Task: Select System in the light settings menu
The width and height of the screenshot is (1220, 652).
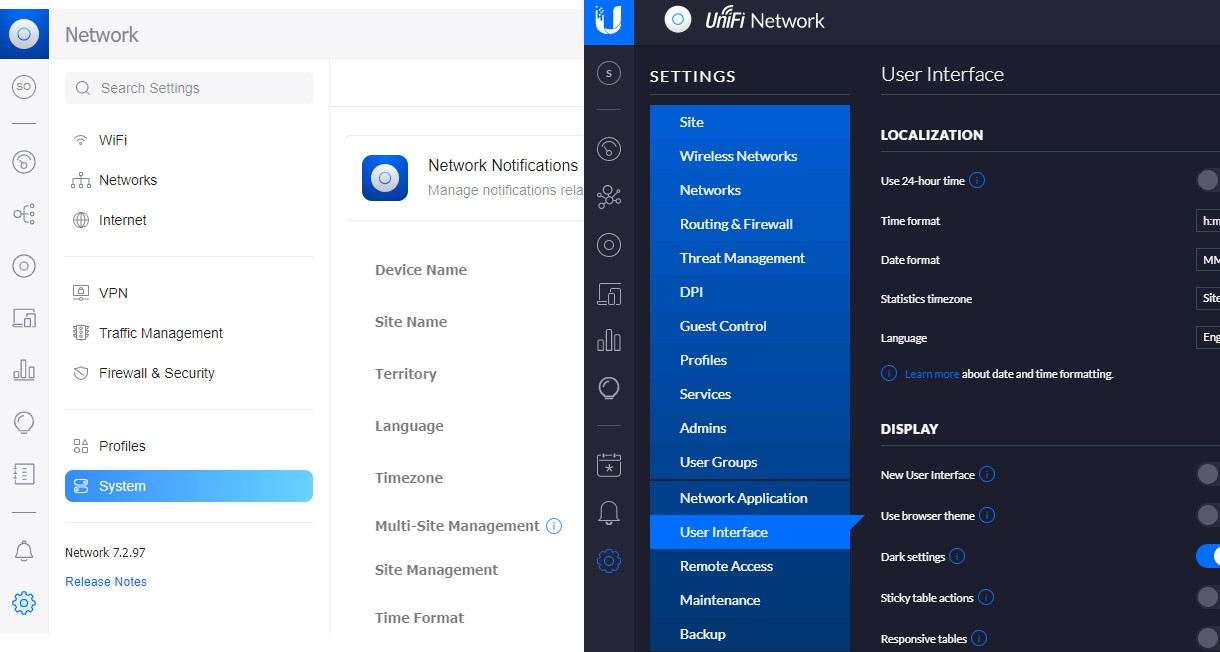Action: [x=189, y=486]
